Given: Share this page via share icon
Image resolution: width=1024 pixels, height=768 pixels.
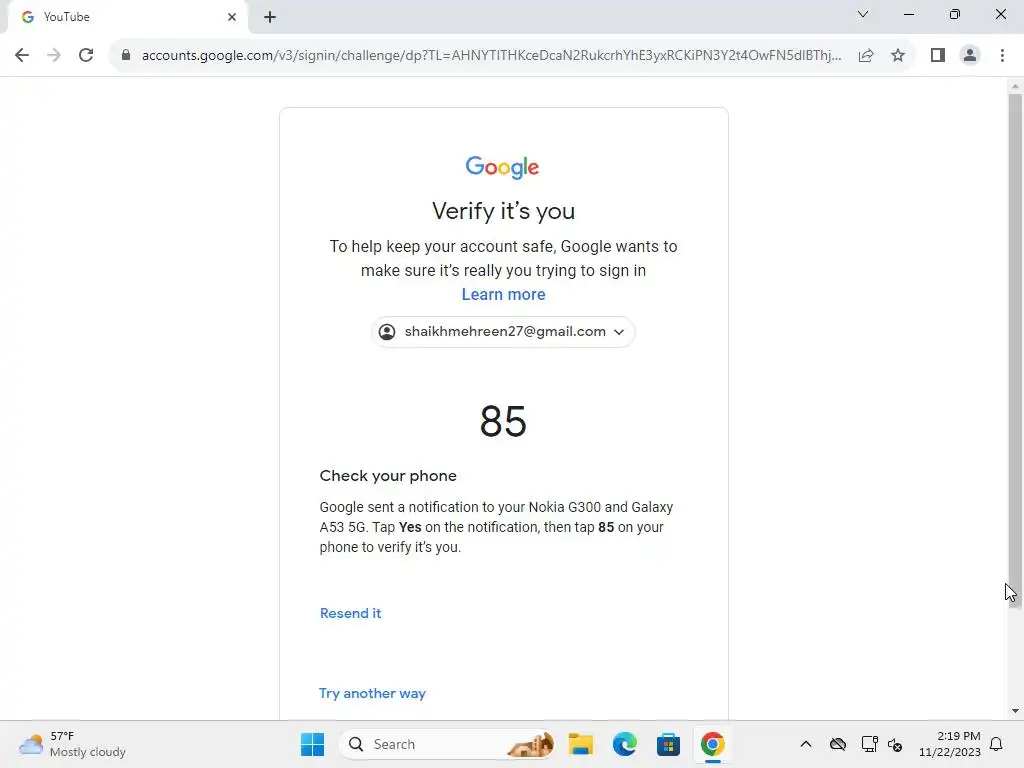Looking at the screenshot, I should click(x=866, y=56).
